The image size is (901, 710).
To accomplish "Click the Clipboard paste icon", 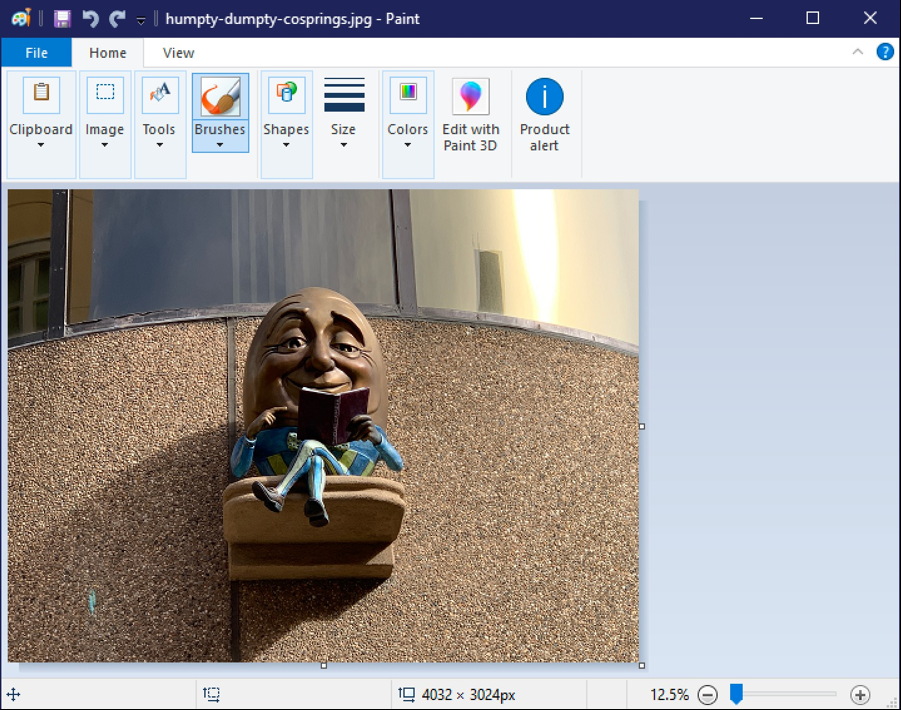I will point(41,94).
